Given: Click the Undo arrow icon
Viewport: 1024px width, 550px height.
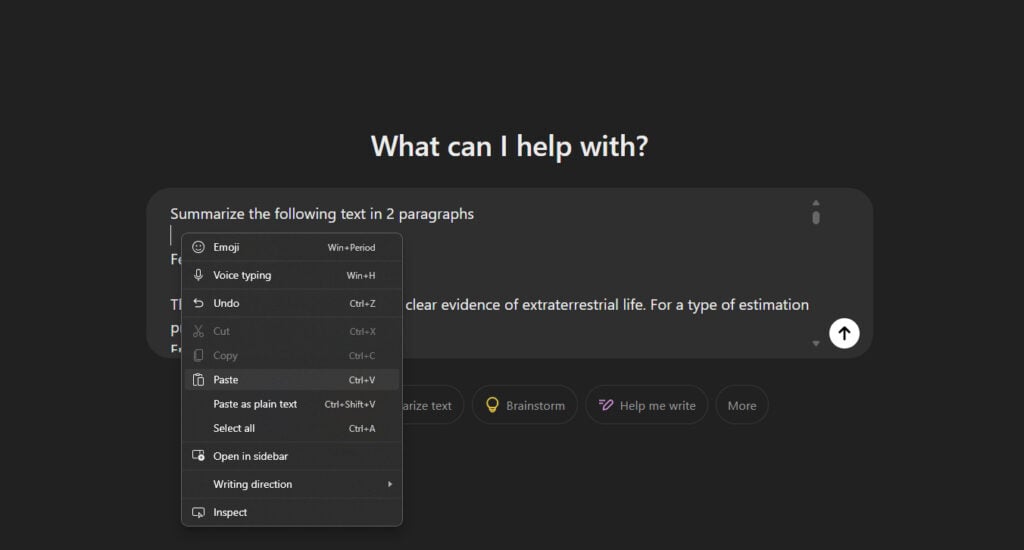Looking at the screenshot, I should click(x=199, y=303).
